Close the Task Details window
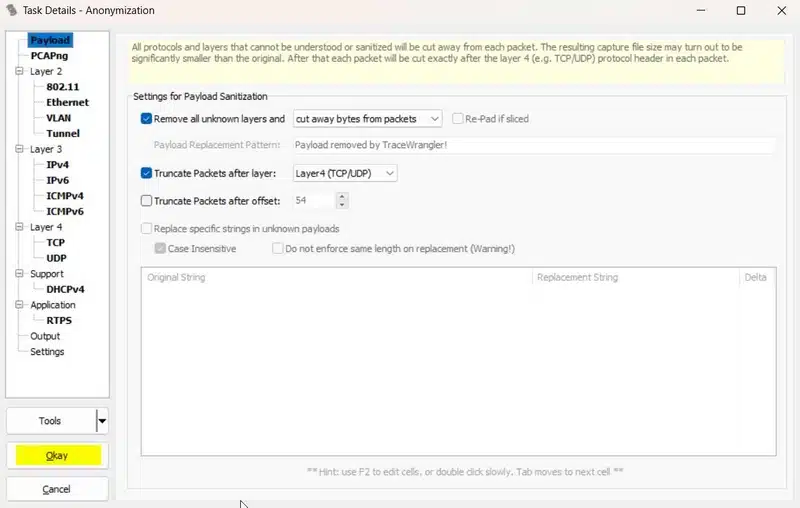Image resolution: width=800 pixels, height=508 pixels. pos(781,10)
